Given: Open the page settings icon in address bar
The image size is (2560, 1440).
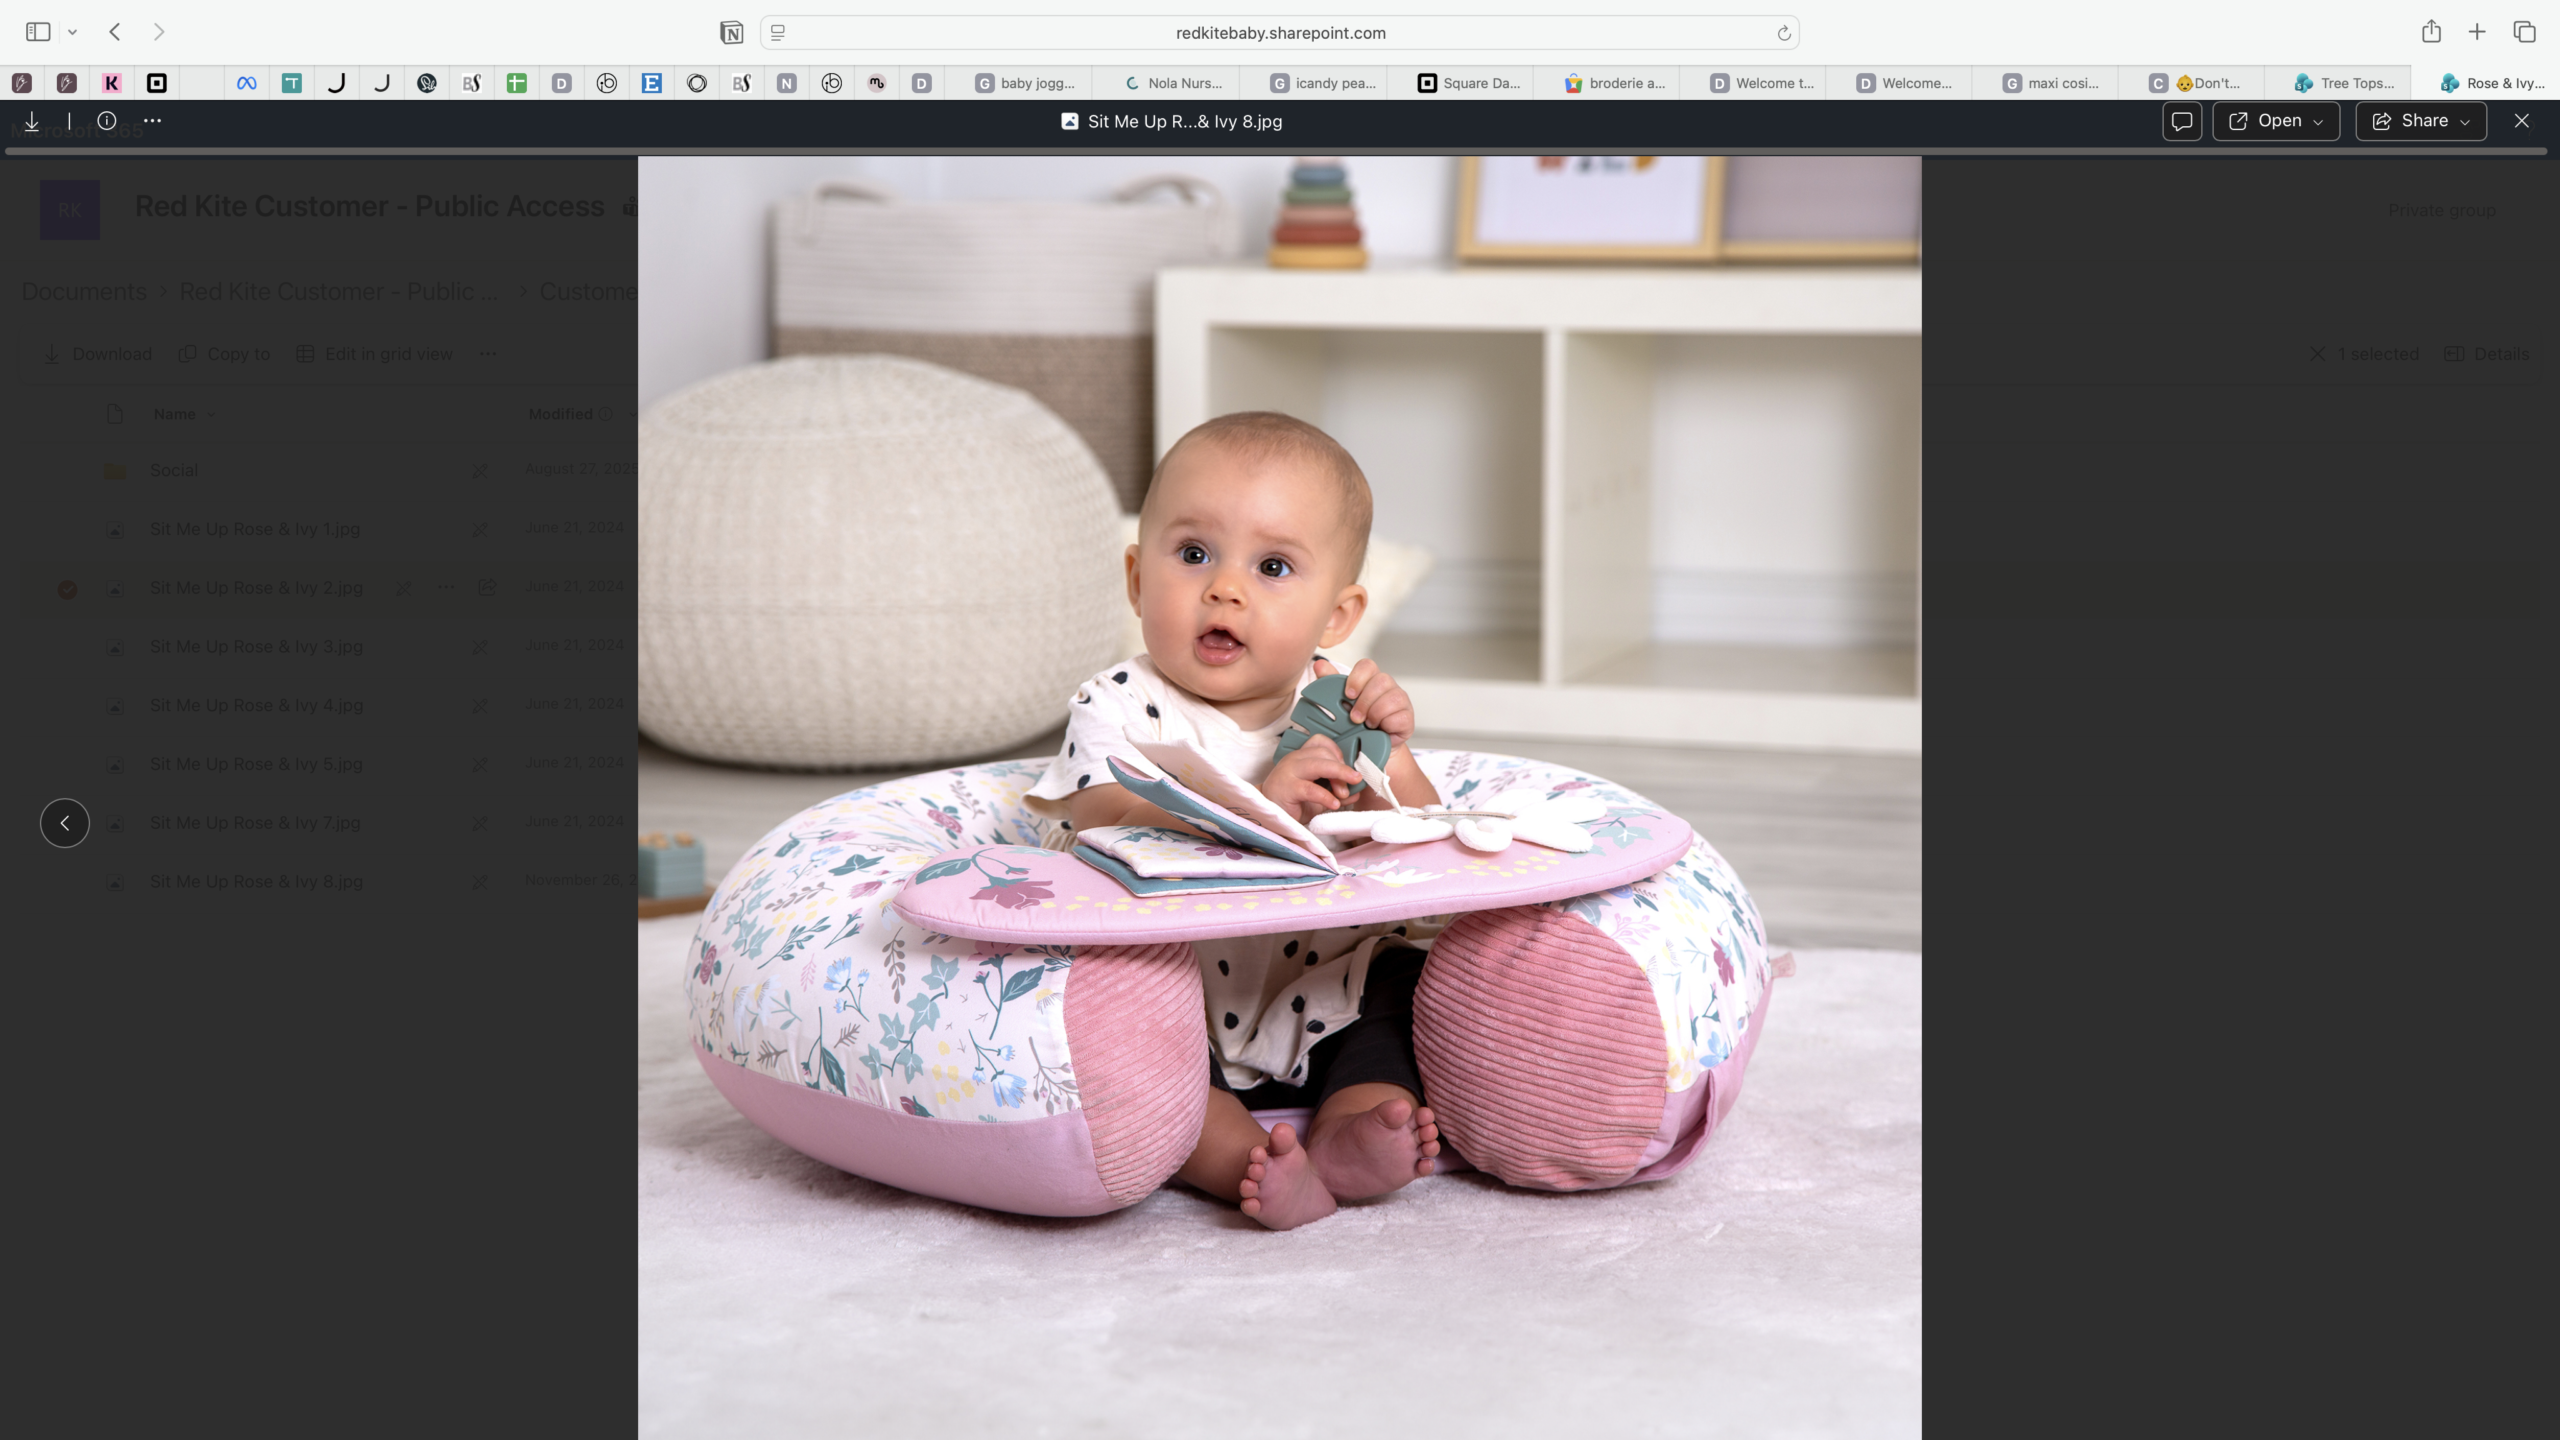Looking at the screenshot, I should (x=778, y=32).
